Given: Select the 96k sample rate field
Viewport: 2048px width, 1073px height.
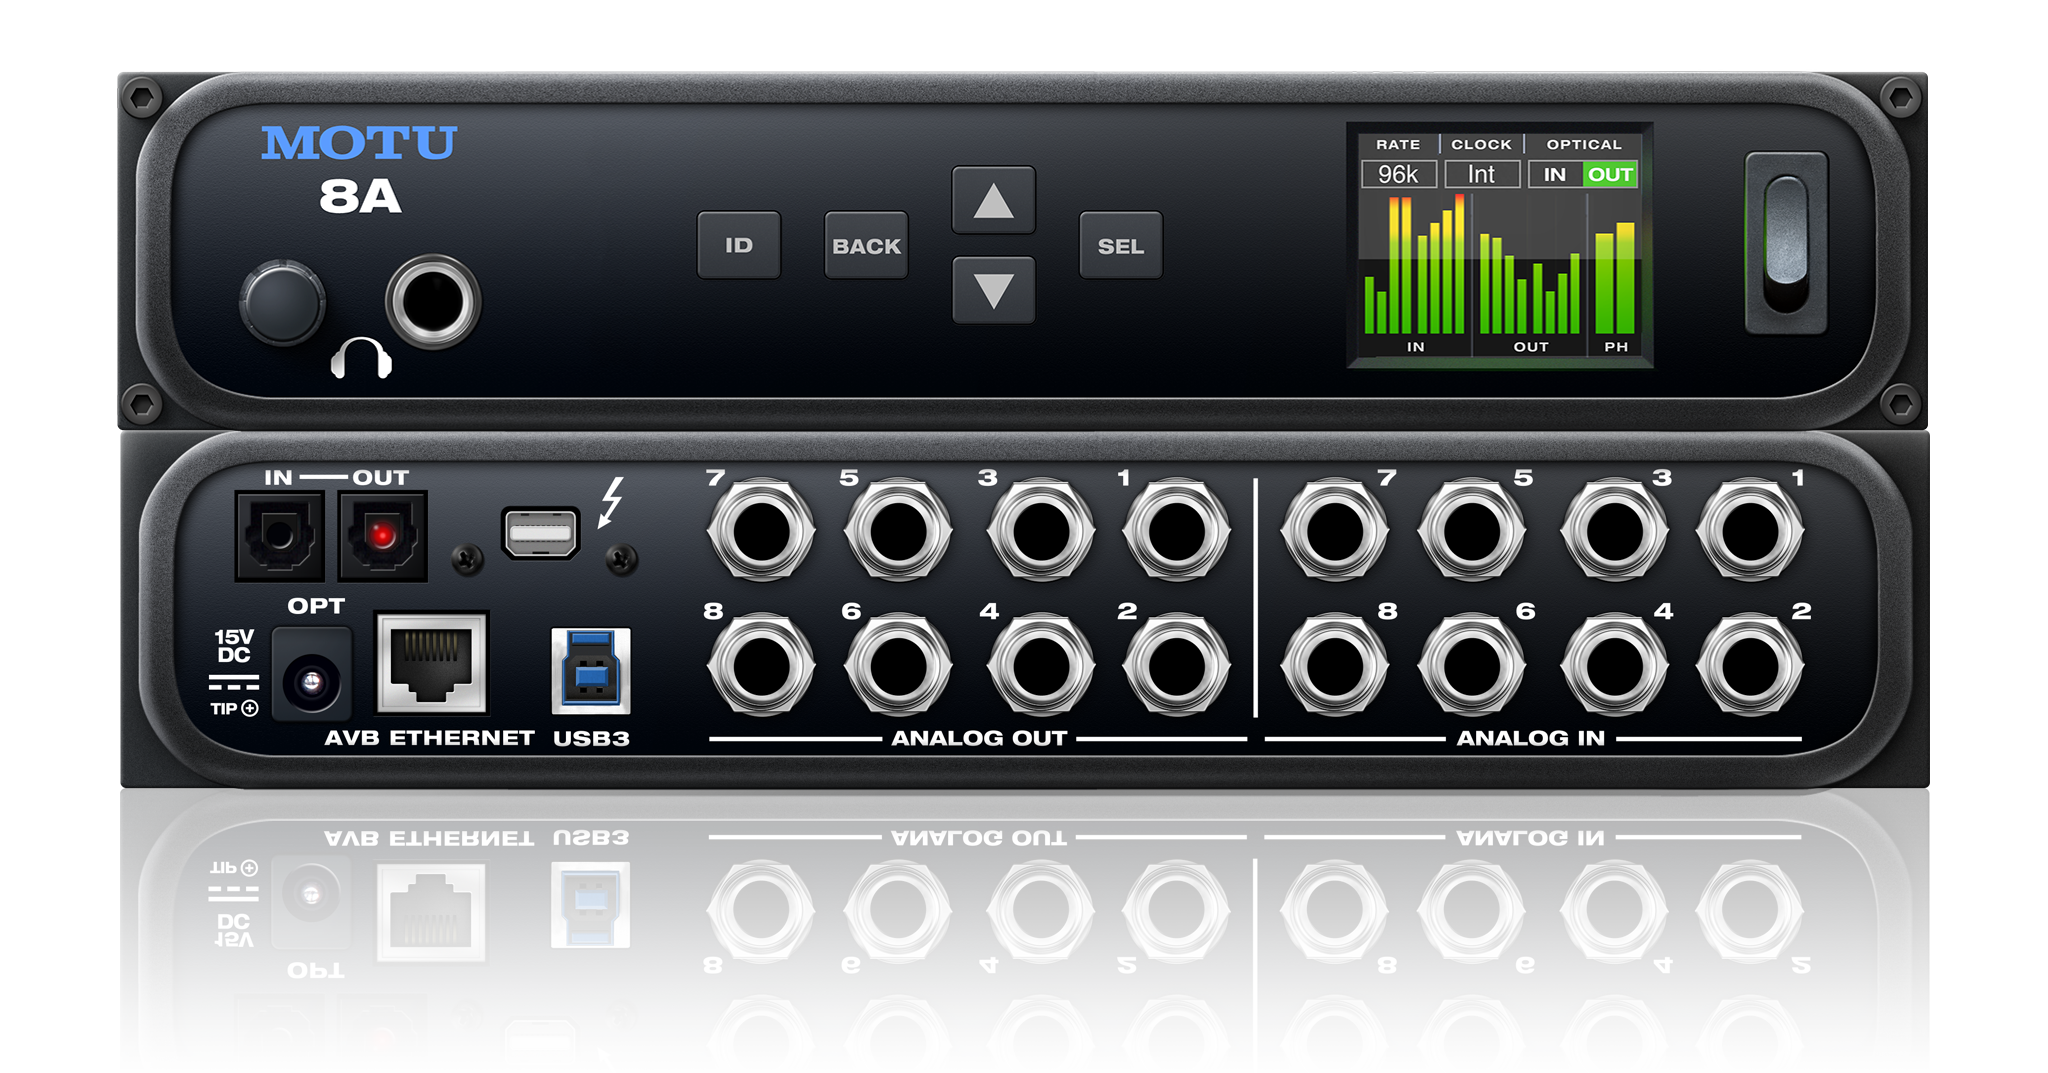Looking at the screenshot, I should 1398,174.
